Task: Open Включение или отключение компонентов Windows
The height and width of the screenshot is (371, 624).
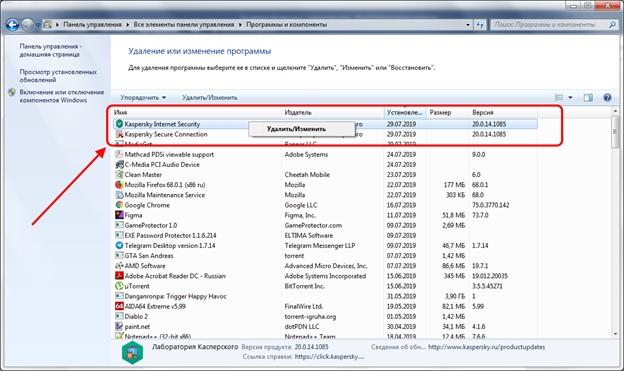Action: coord(62,96)
